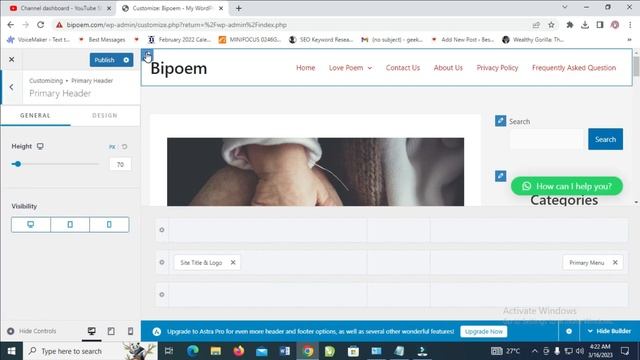The height and width of the screenshot is (360, 640).
Task: Click the Upgrade Now button
Action: (484, 331)
